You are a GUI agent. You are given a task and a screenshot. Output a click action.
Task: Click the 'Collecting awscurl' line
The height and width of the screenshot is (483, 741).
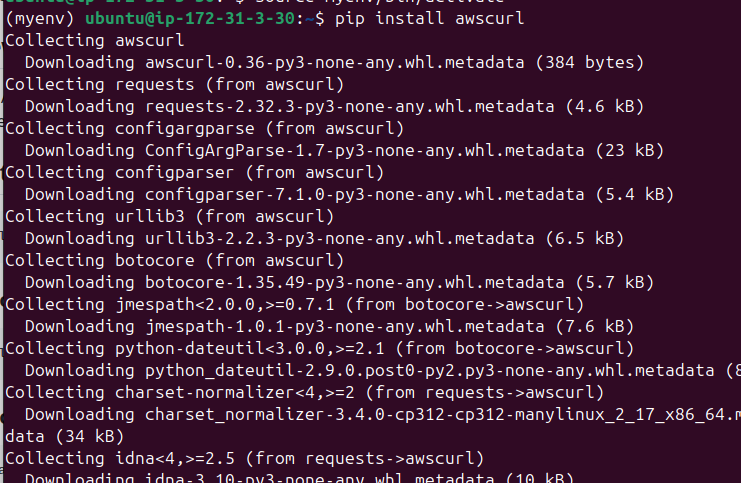pyautogui.click(x=95, y=40)
